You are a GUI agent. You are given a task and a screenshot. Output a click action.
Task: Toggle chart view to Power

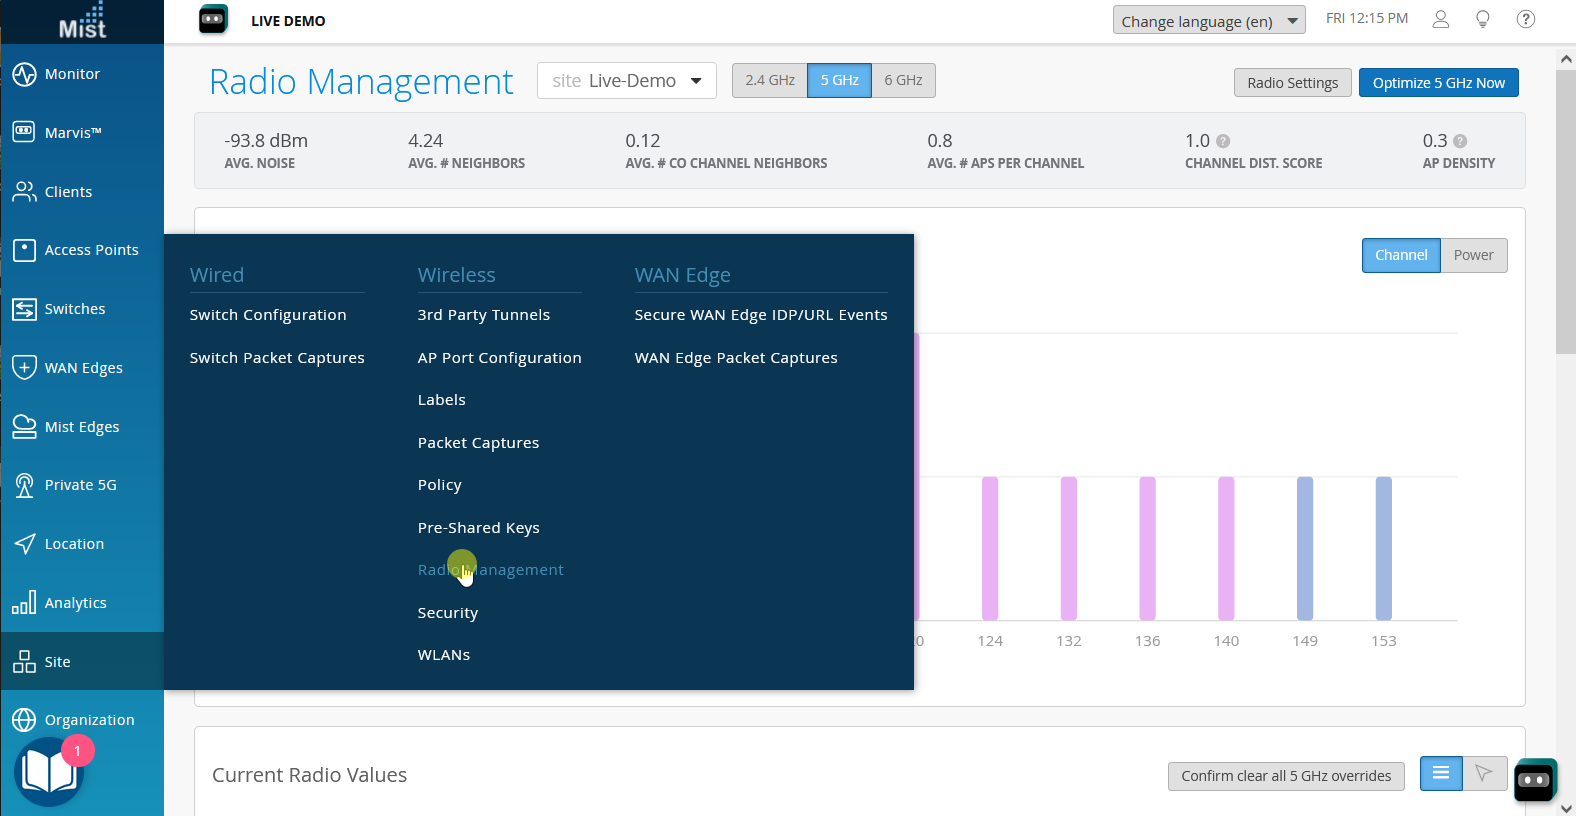click(x=1473, y=255)
